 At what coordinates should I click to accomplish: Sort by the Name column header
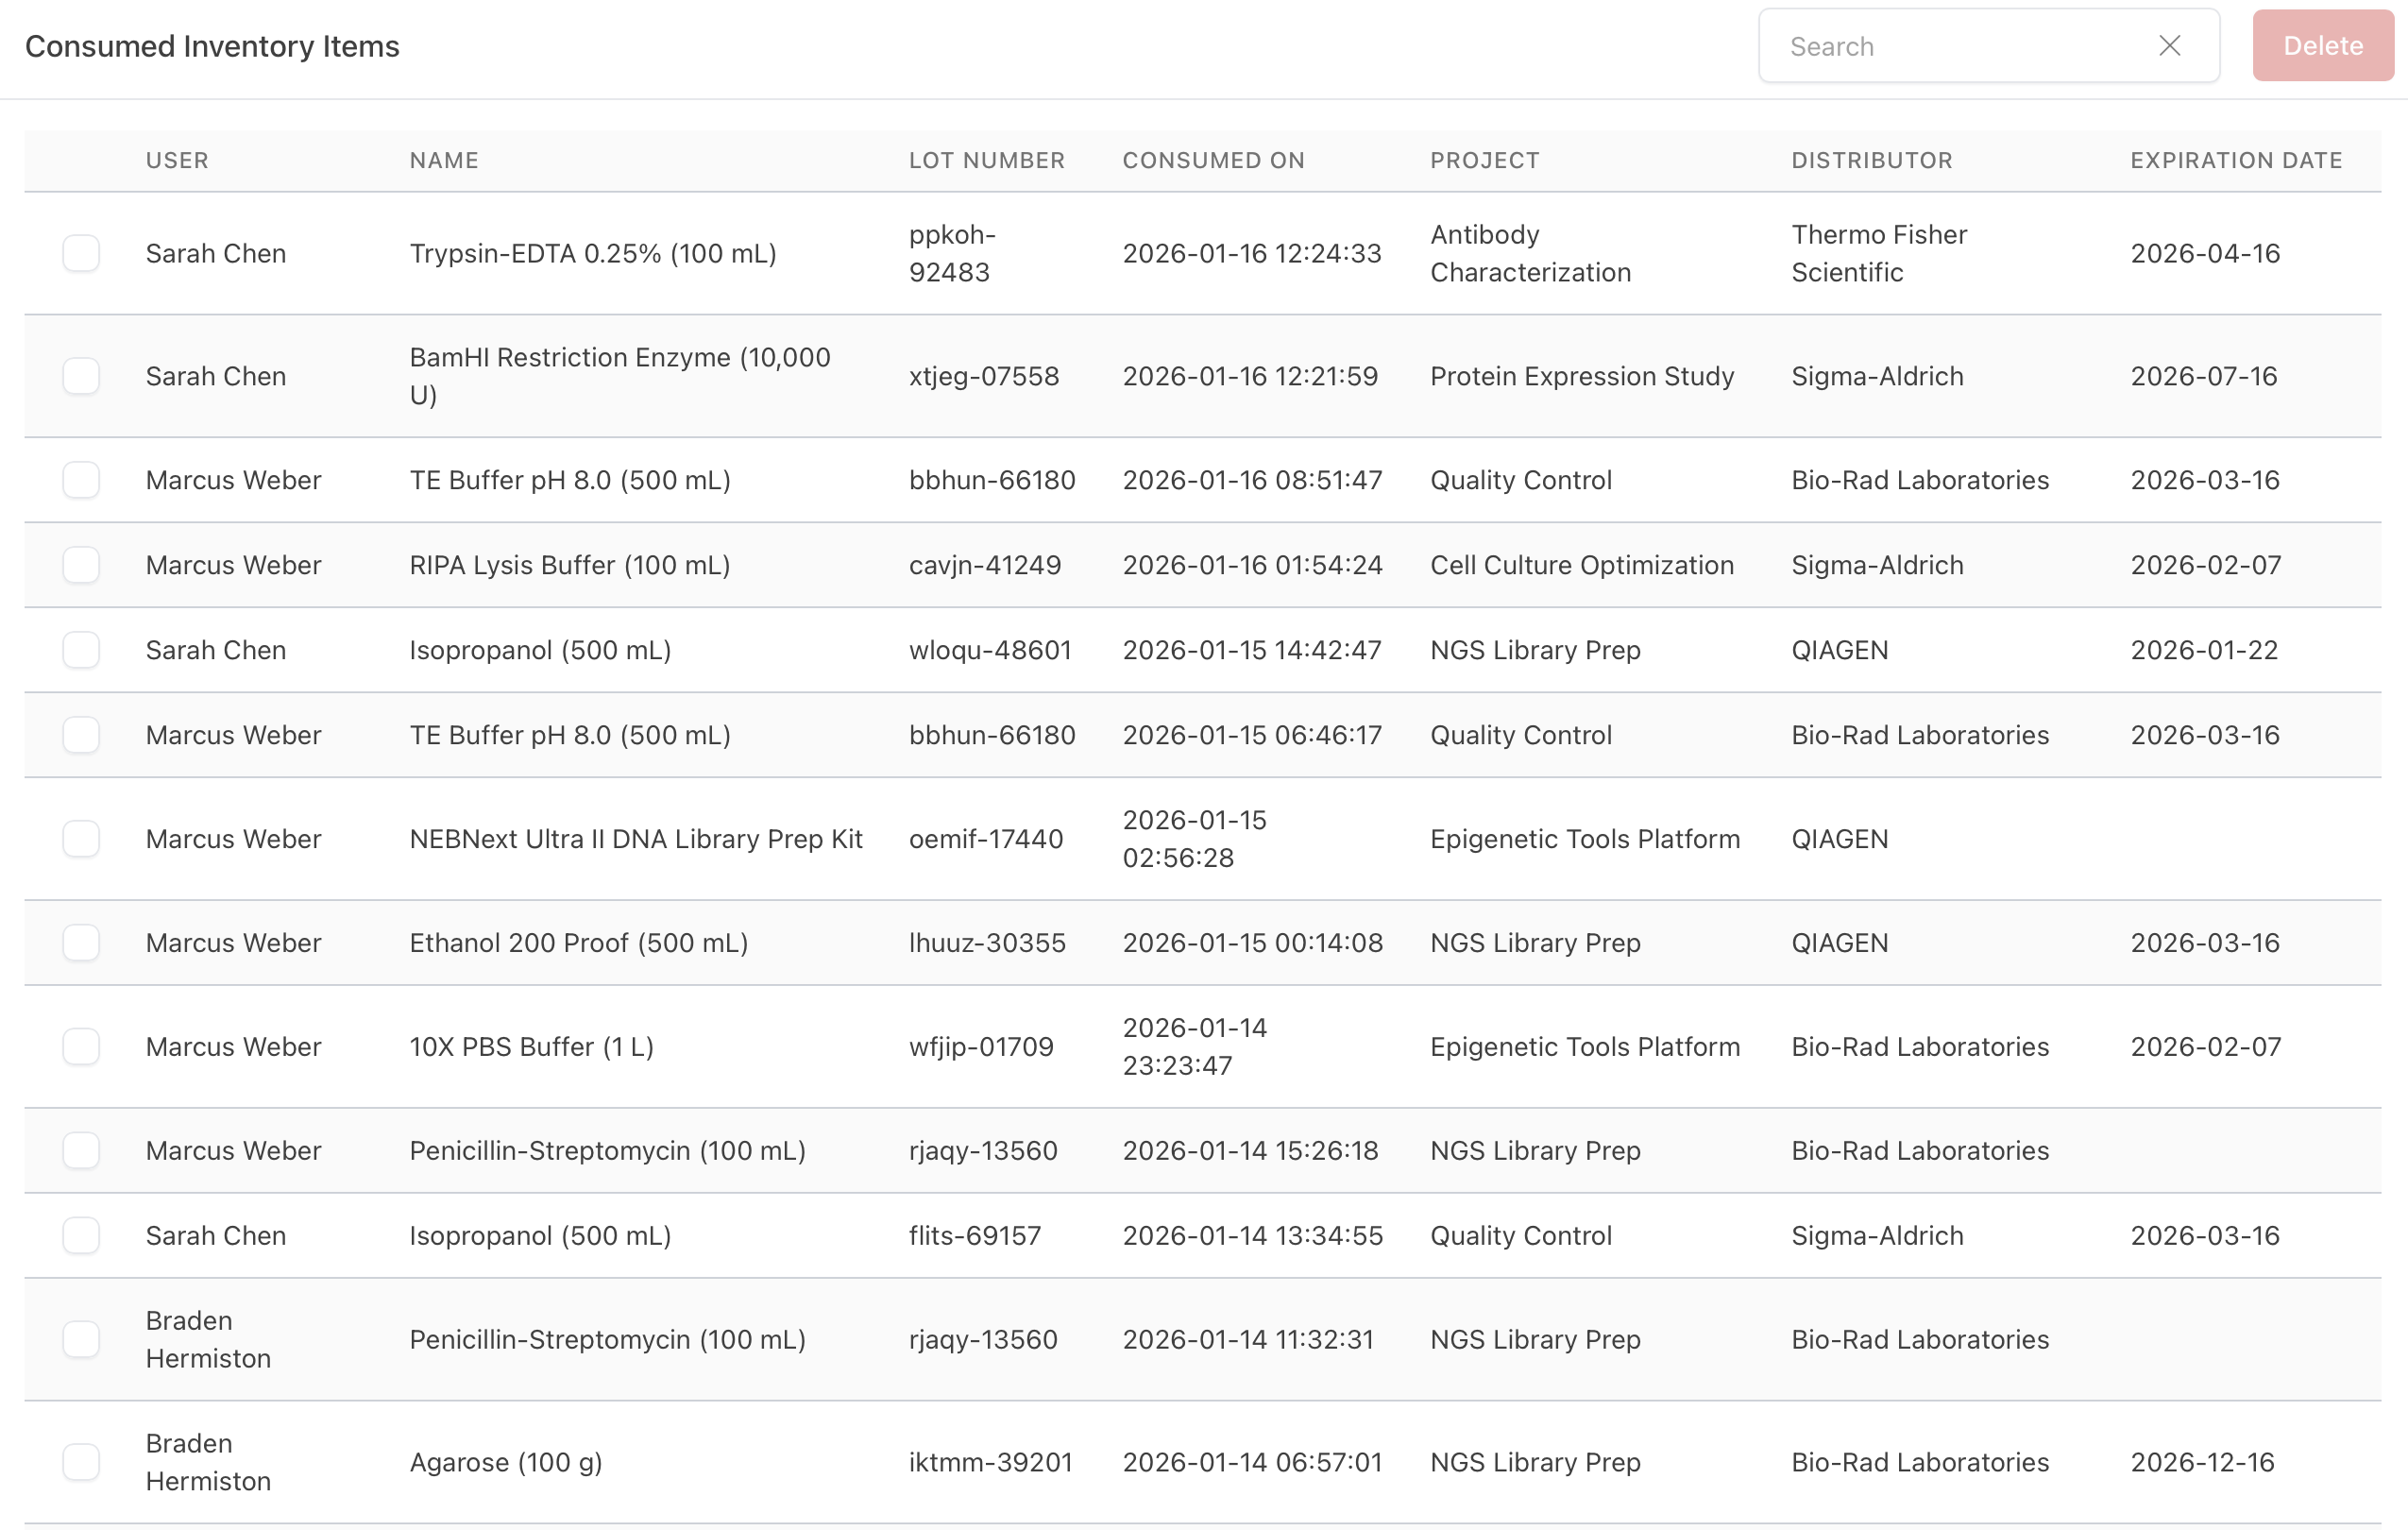pyautogui.click(x=444, y=160)
